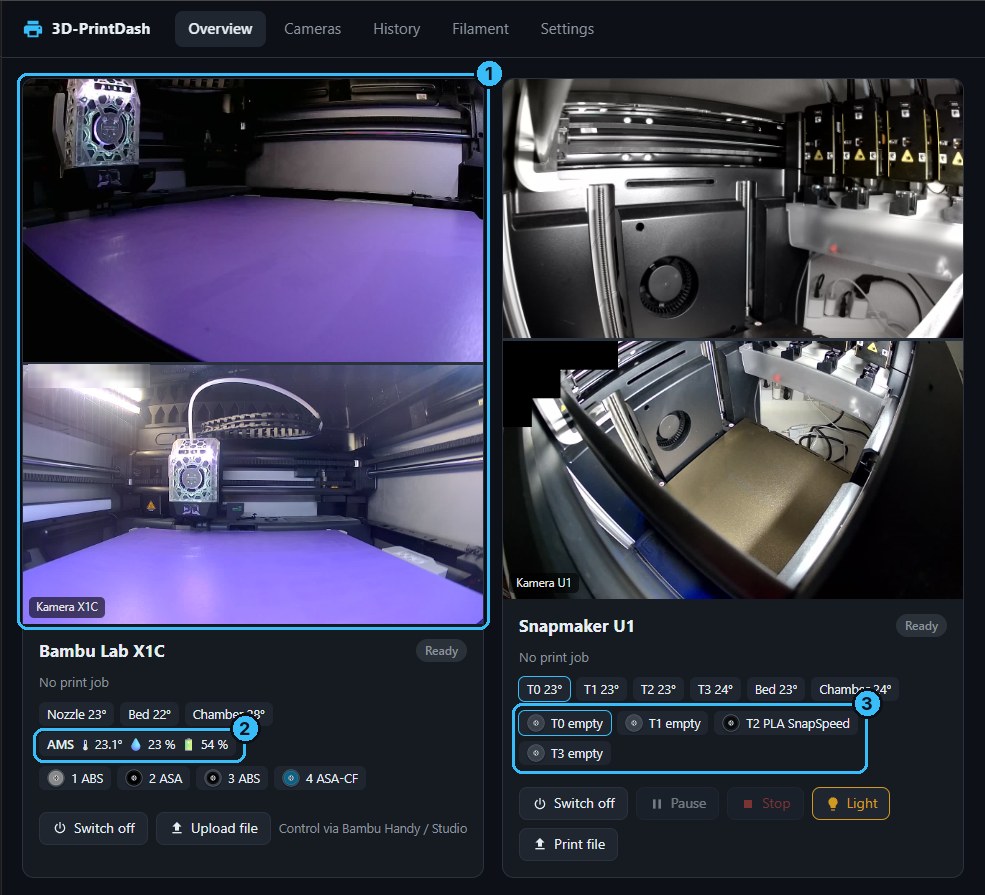Viewport: 985px width, 895px height.
Task: Click spool icon of T2 PLA SnapSpeed
Action: (731, 723)
